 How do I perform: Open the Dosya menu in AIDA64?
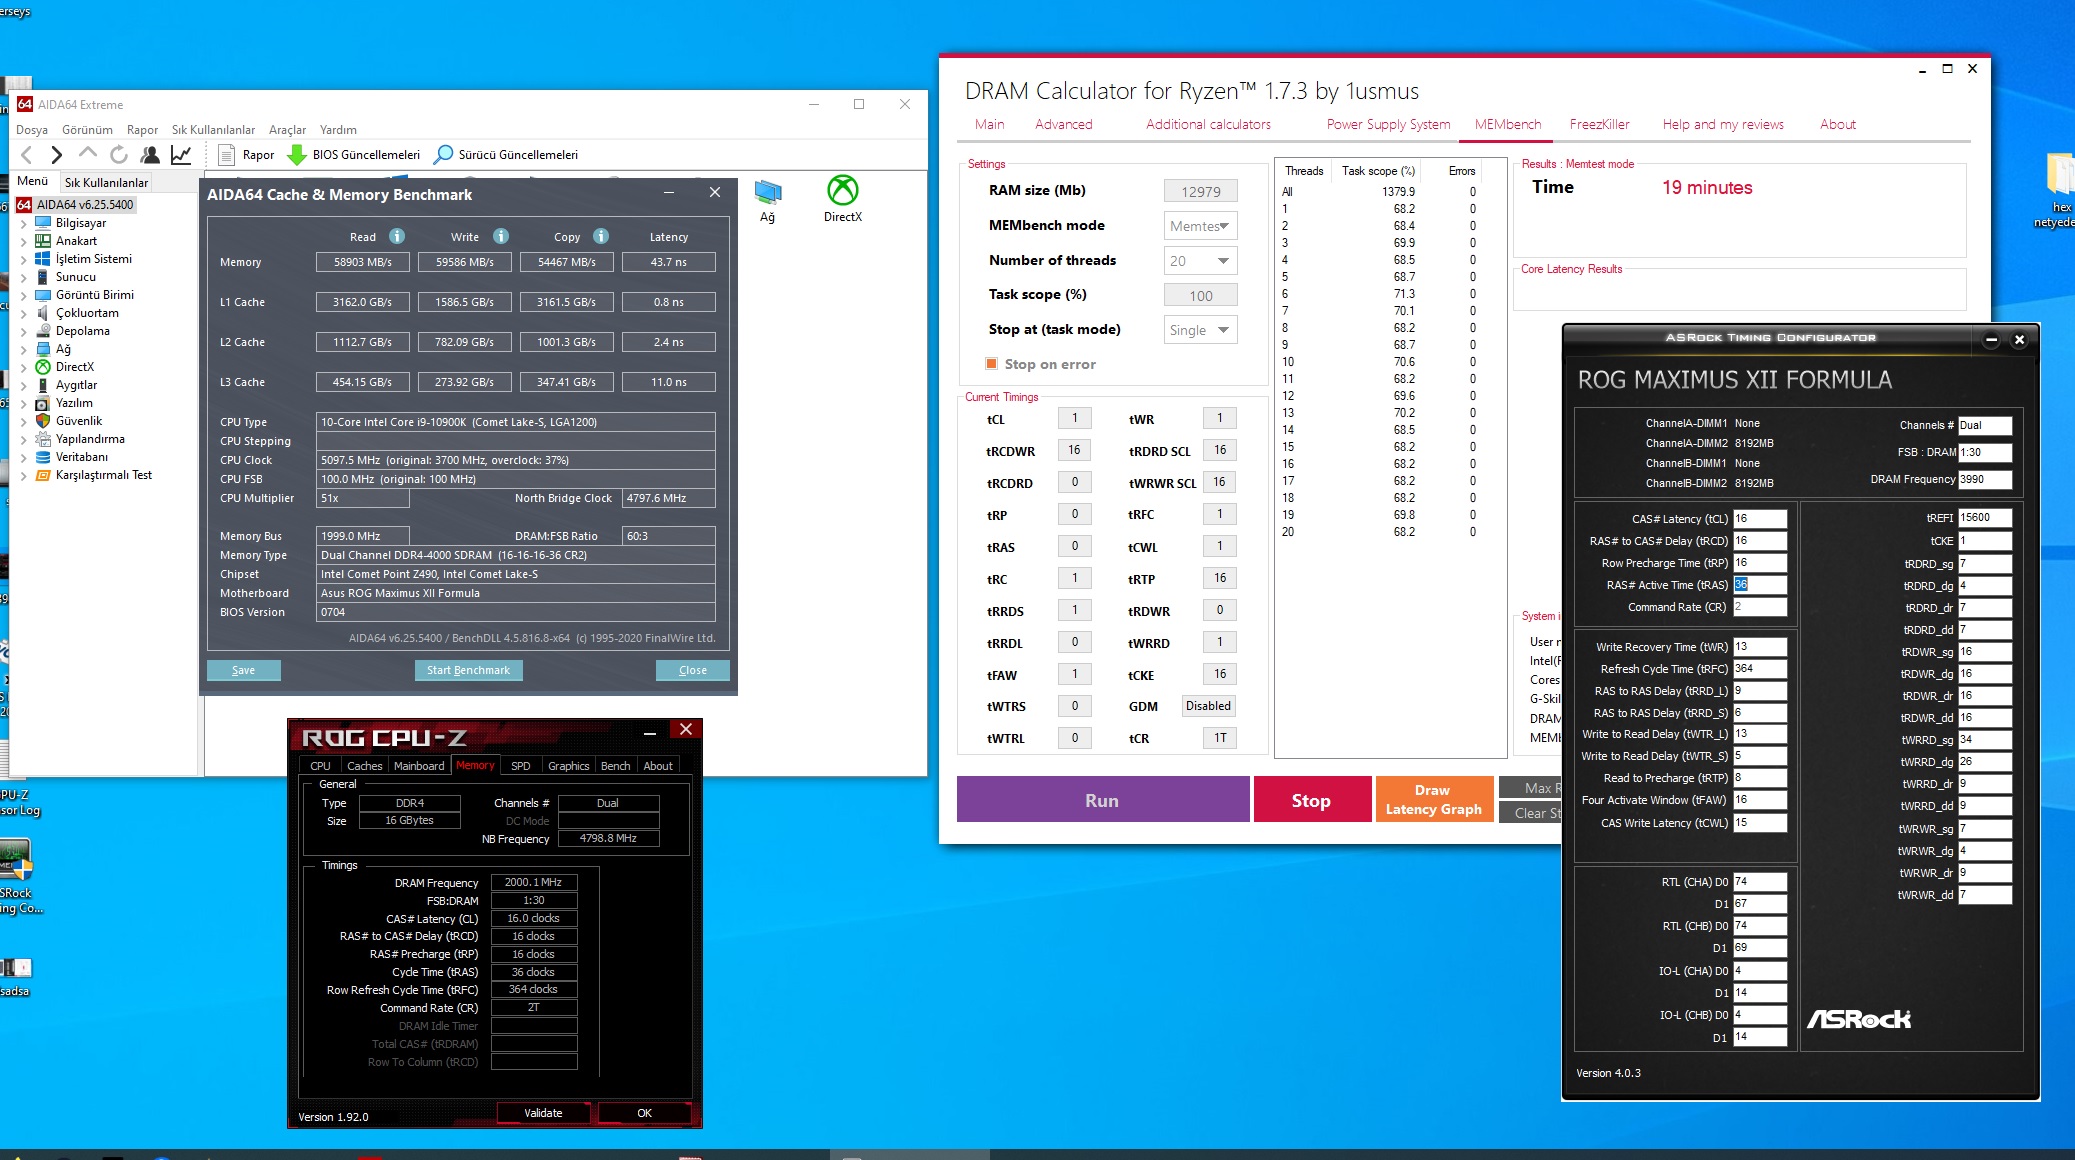coord(32,130)
